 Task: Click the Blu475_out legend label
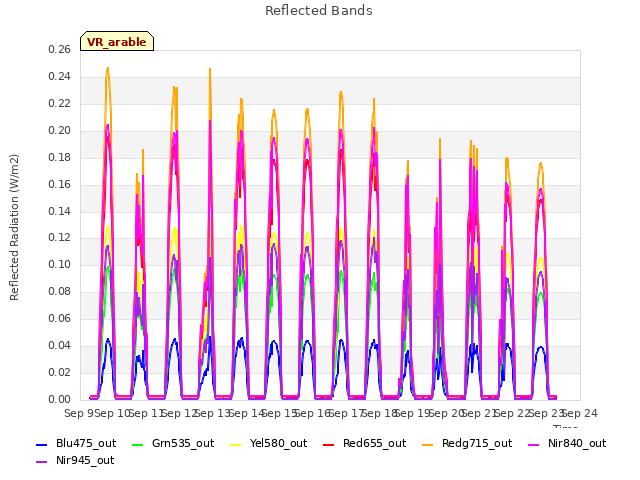pos(86,444)
